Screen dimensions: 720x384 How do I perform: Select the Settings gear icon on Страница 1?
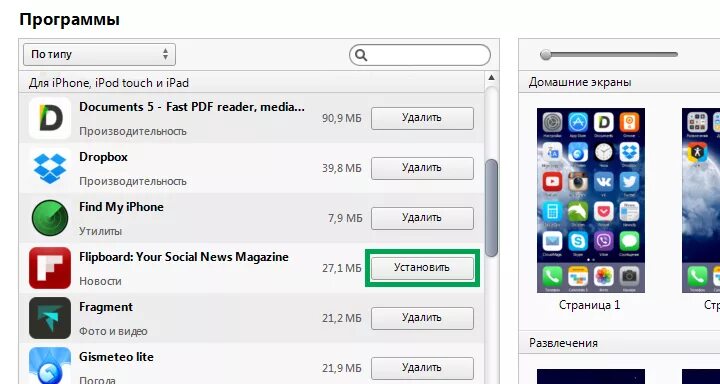(x=552, y=123)
